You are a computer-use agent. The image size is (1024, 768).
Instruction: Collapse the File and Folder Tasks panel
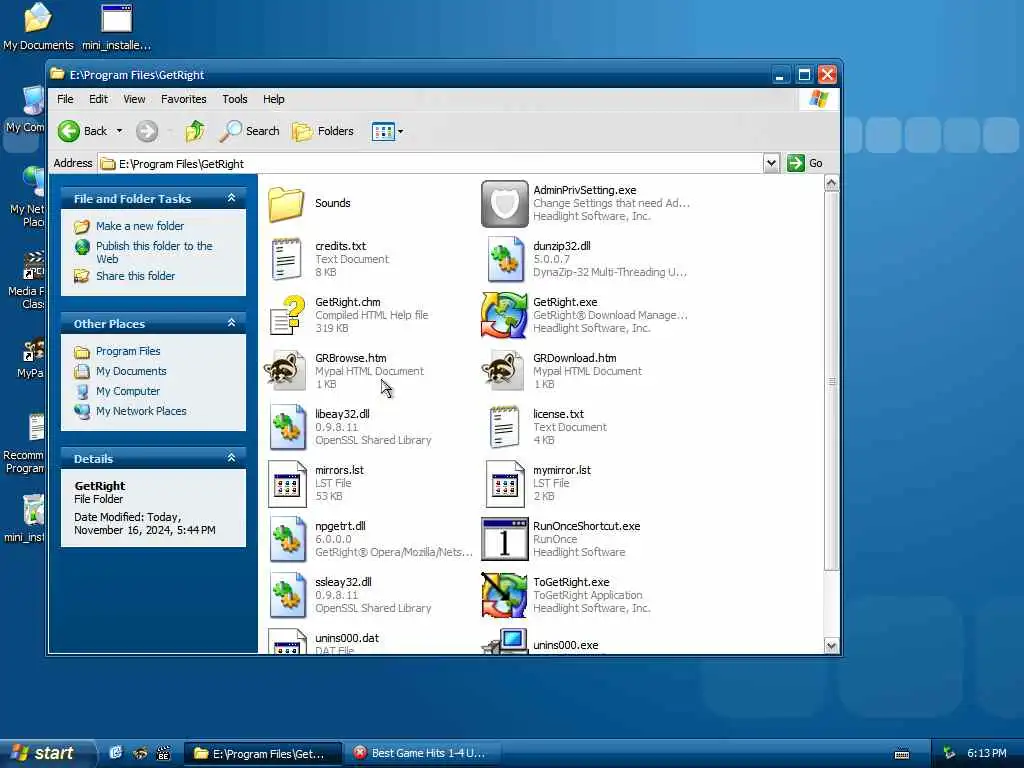pos(231,198)
